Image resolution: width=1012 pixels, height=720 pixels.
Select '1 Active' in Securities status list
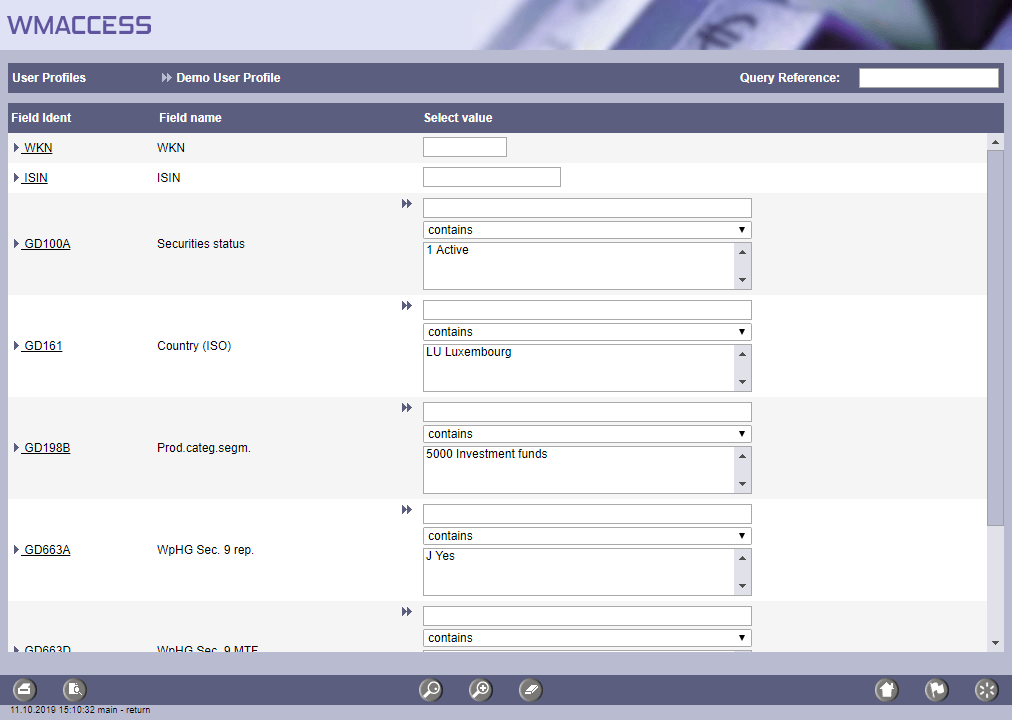click(x=447, y=250)
